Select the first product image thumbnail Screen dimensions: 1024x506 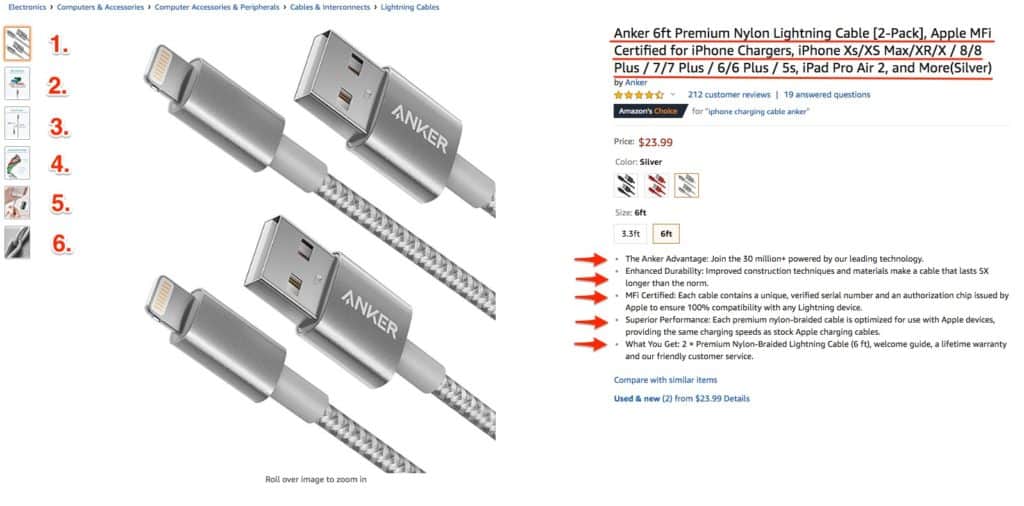(17, 43)
